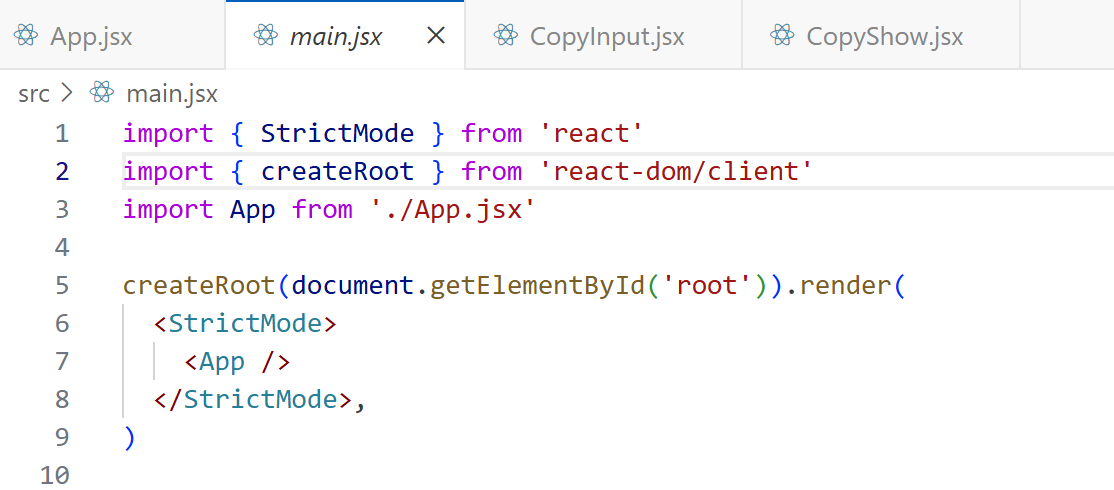
Task: Click line number 9 in the gutter
Action: coord(62,437)
